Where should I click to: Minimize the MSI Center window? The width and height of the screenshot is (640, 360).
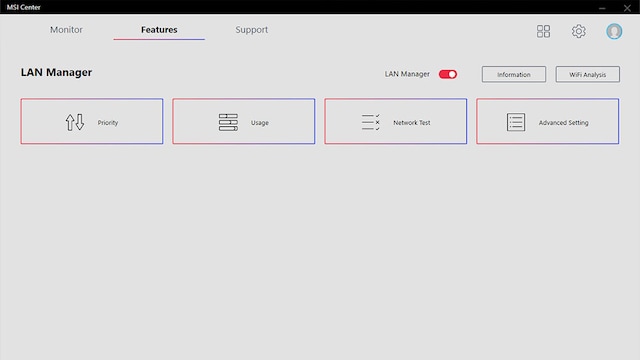pos(602,7)
